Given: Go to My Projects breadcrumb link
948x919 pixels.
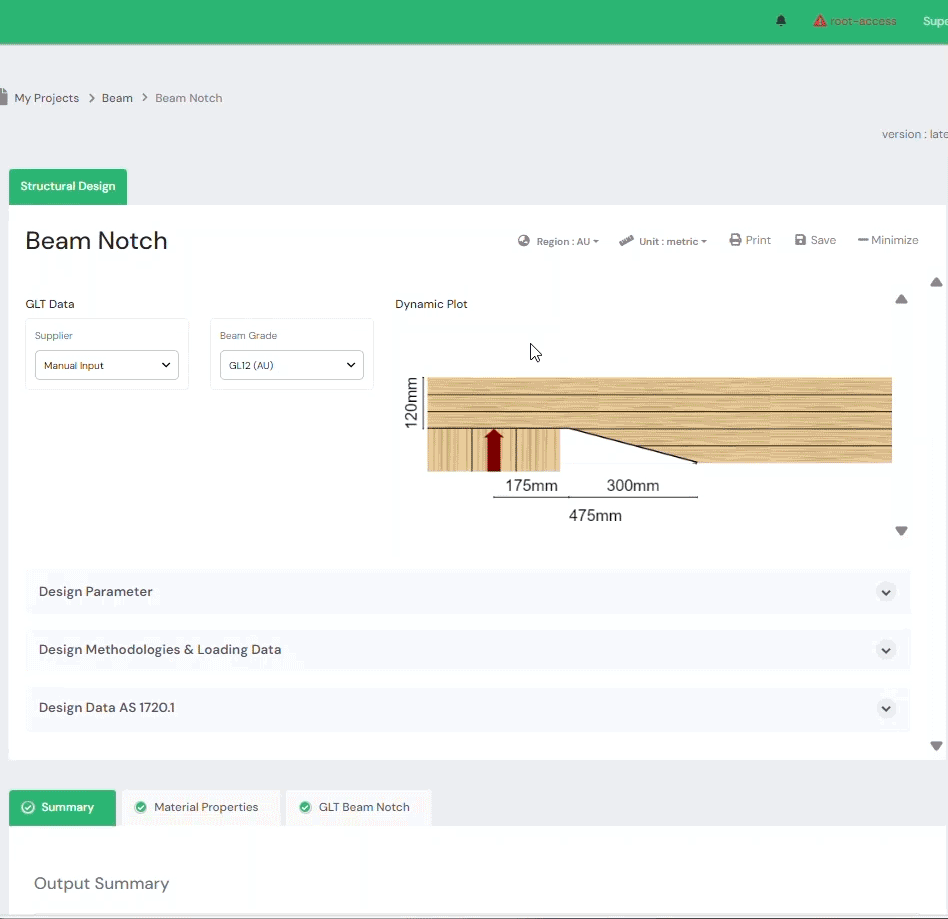Looking at the screenshot, I should (46, 98).
